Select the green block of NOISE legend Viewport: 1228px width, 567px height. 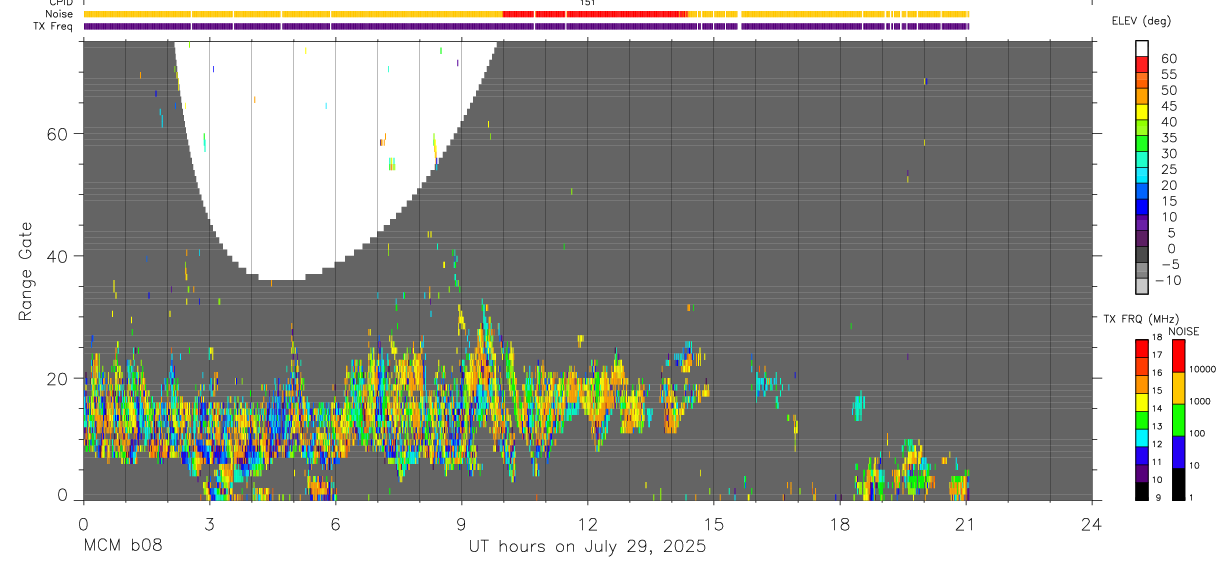point(1178,420)
